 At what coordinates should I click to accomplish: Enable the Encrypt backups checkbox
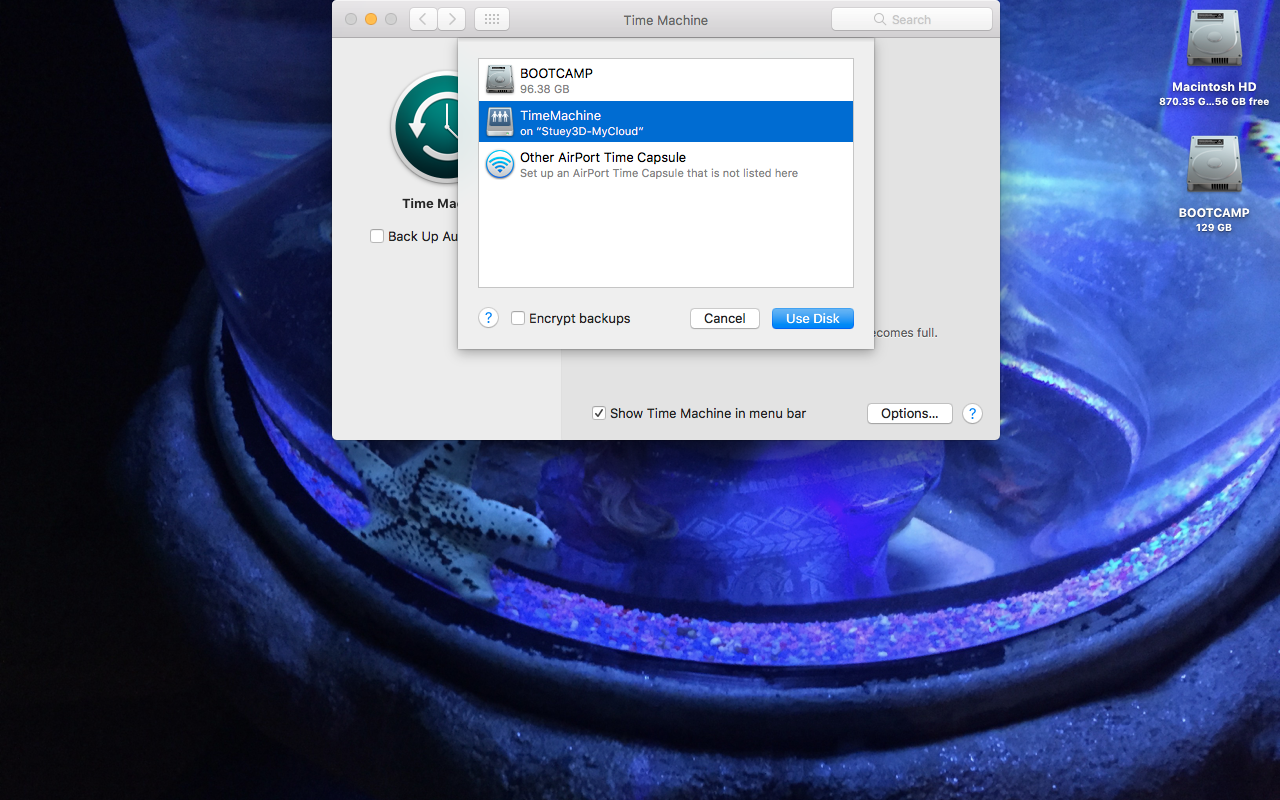pyautogui.click(x=518, y=318)
